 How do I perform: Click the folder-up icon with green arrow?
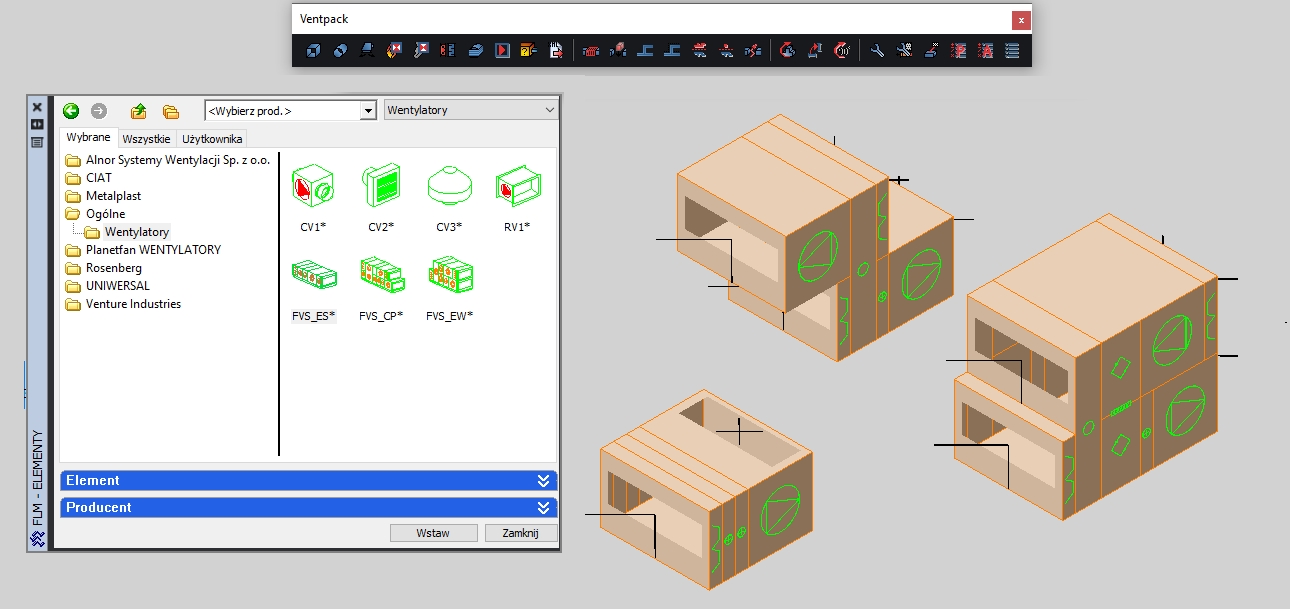[x=139, y=111]
